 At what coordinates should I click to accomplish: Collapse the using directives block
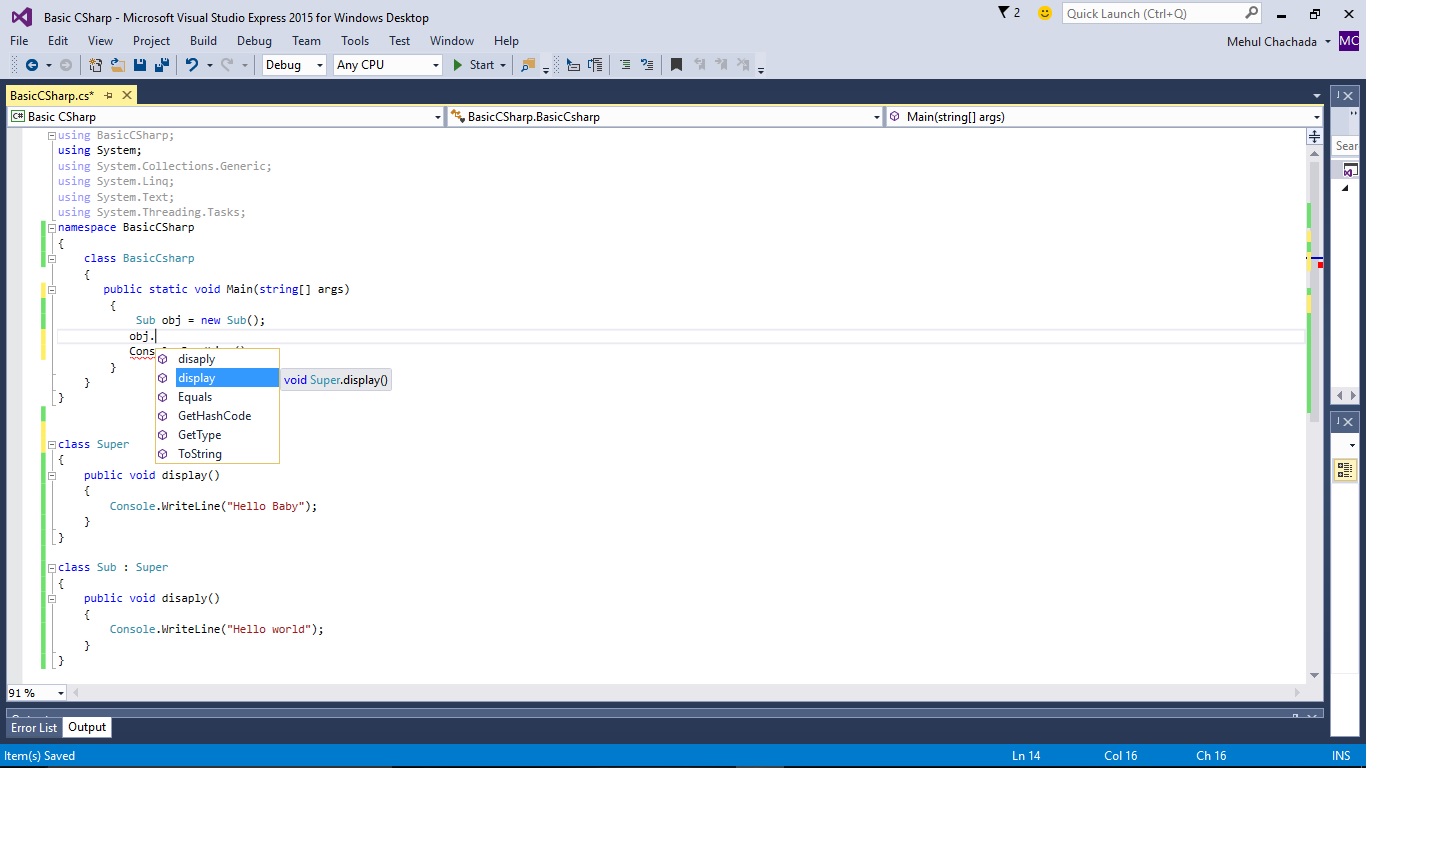pyautogui.click(x=52, y=136)
